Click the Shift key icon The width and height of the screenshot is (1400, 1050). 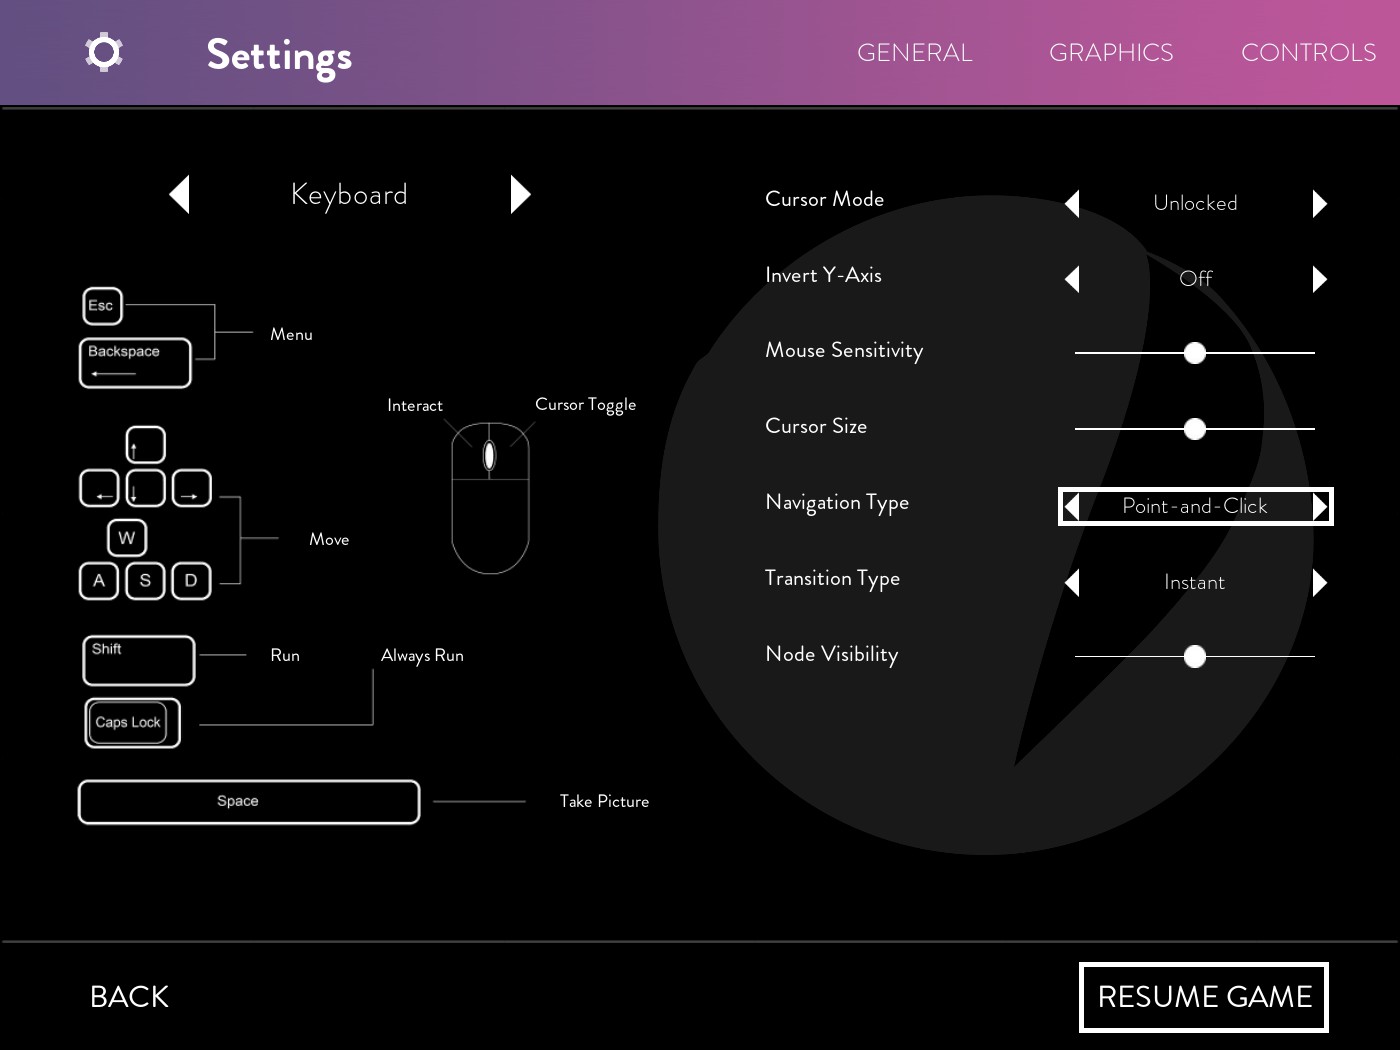(x=138, y=660)
